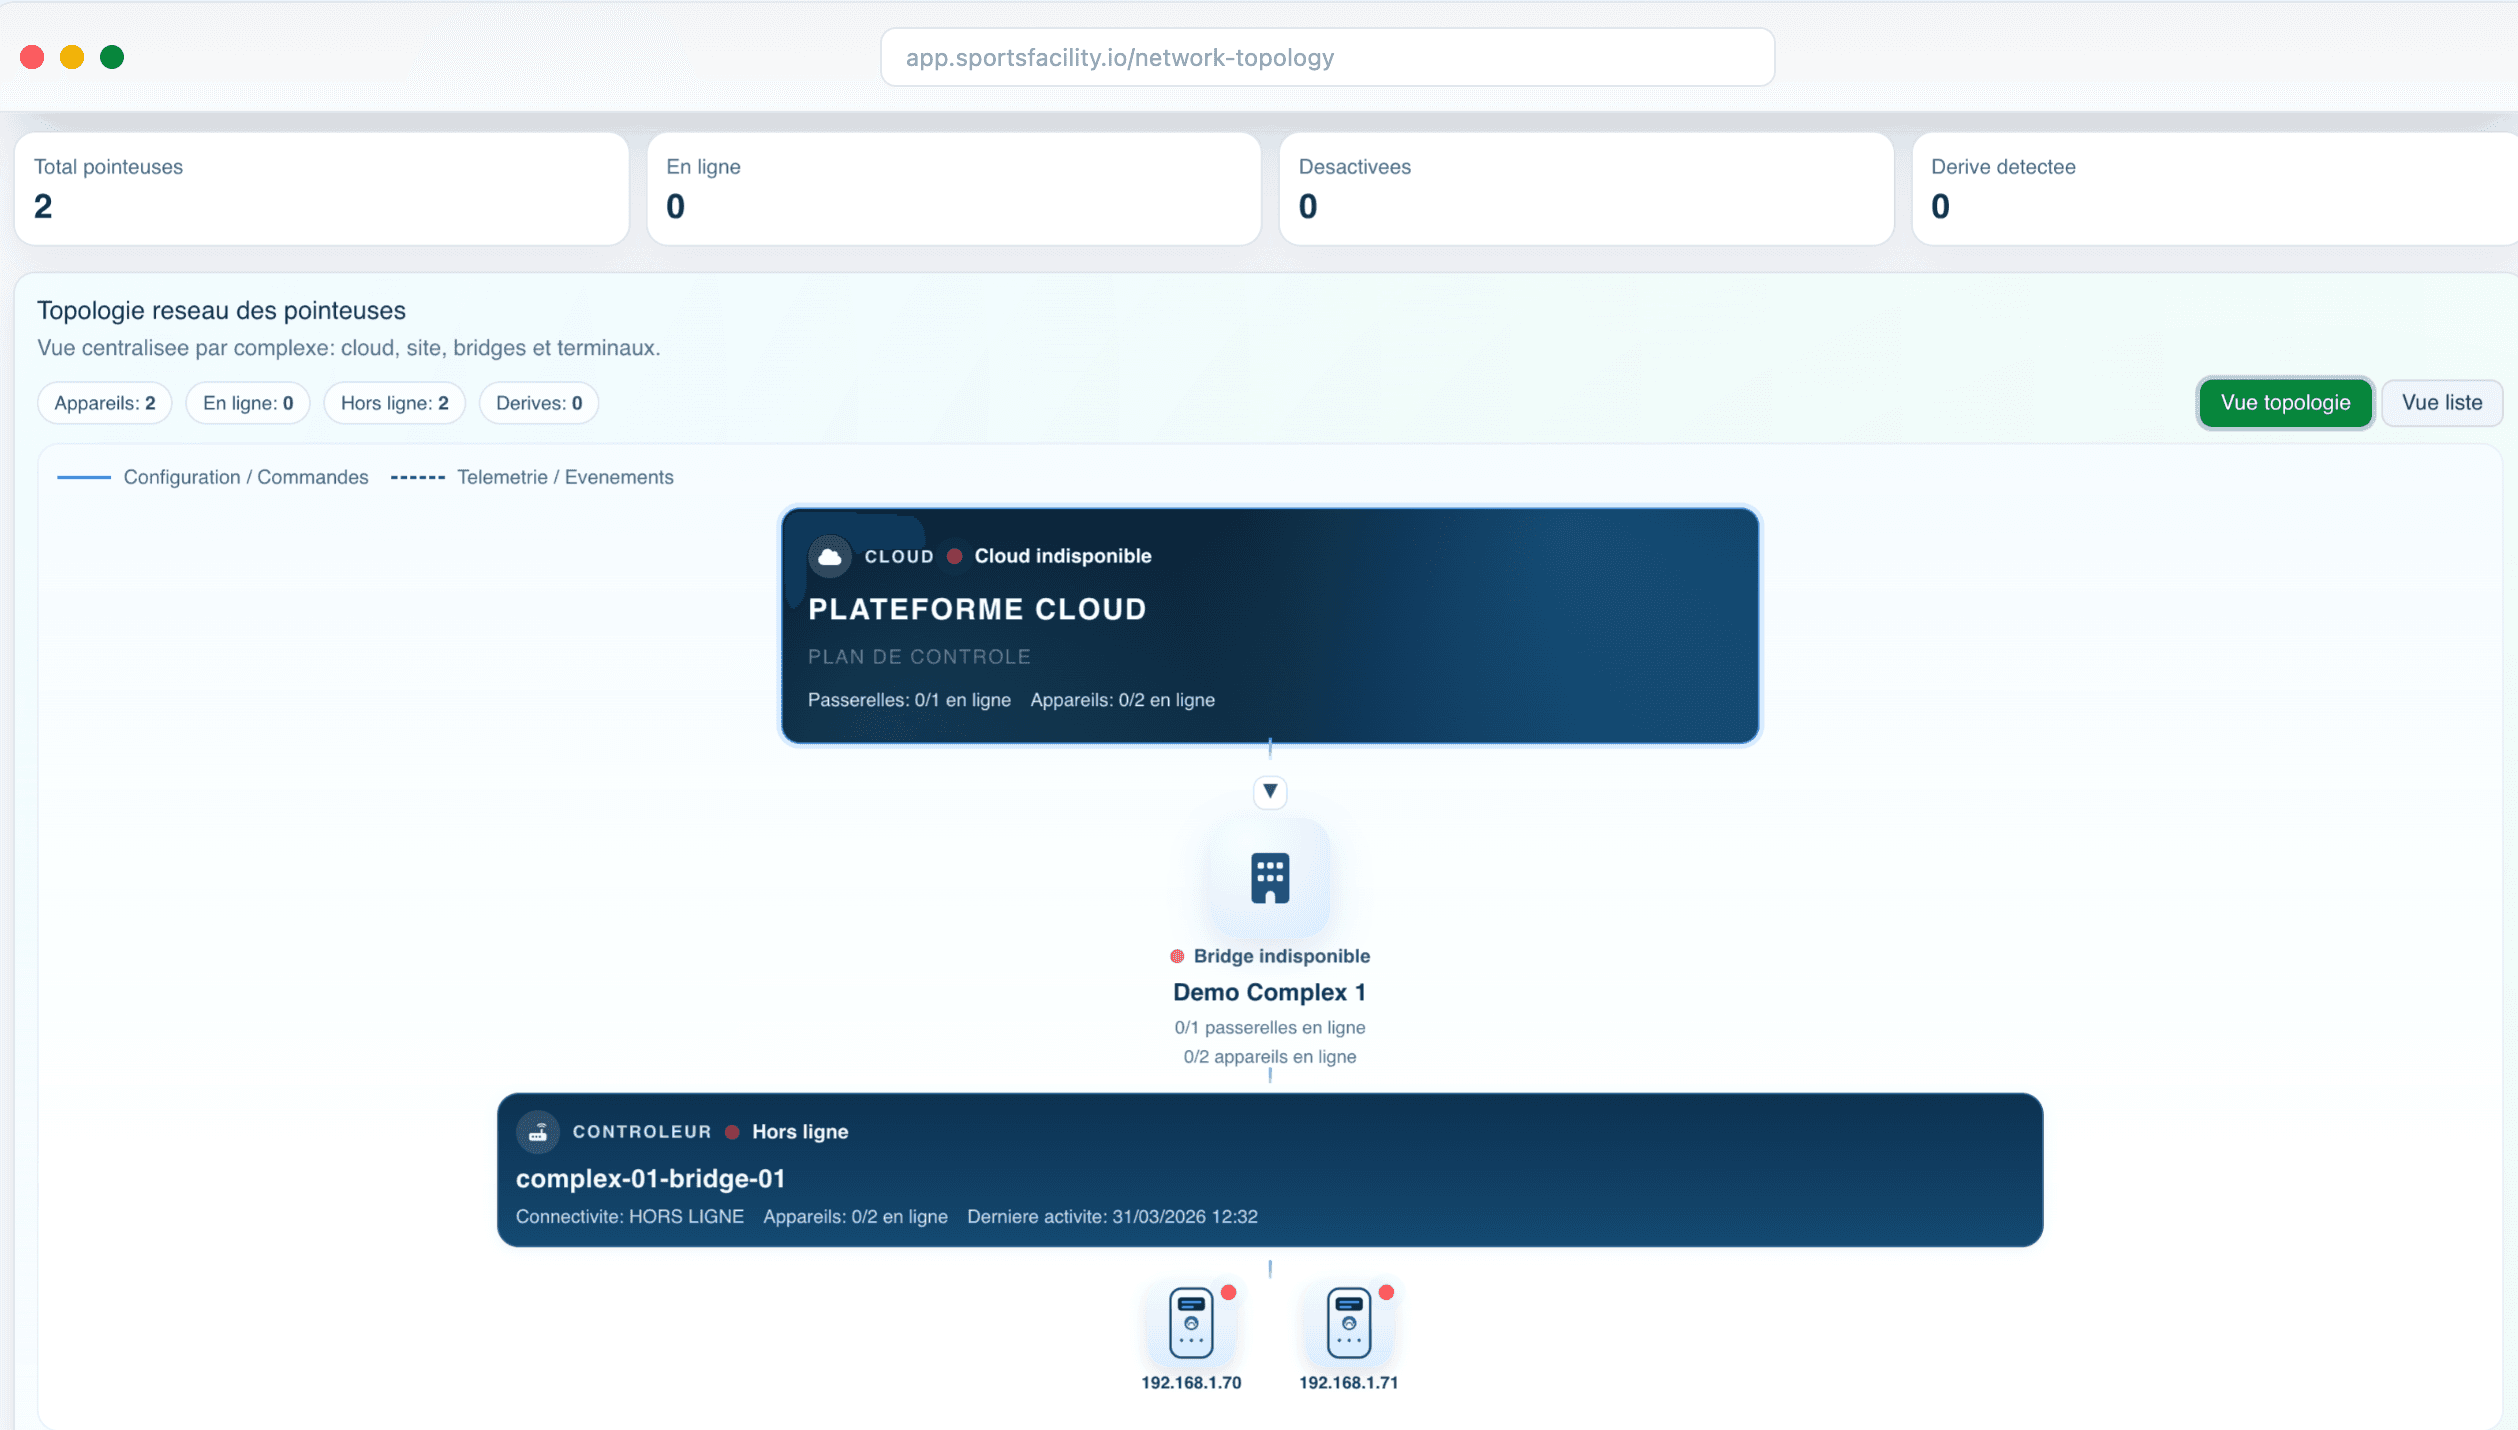Click the En ligne: 0 filter chip
The height and width of the screenshot is (1430, 2518).
click(x=248, y=403)
